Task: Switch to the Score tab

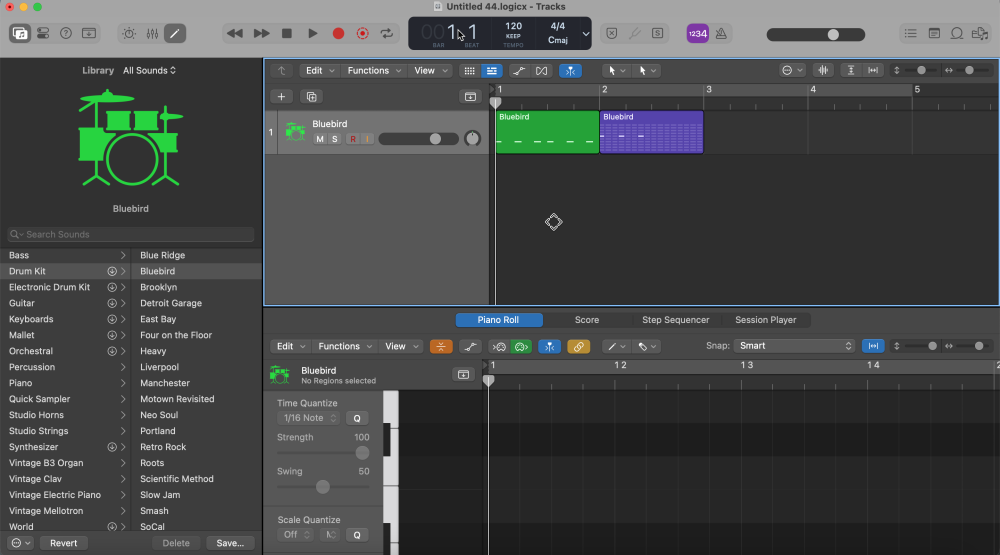Action: click(x=587, y=320)
